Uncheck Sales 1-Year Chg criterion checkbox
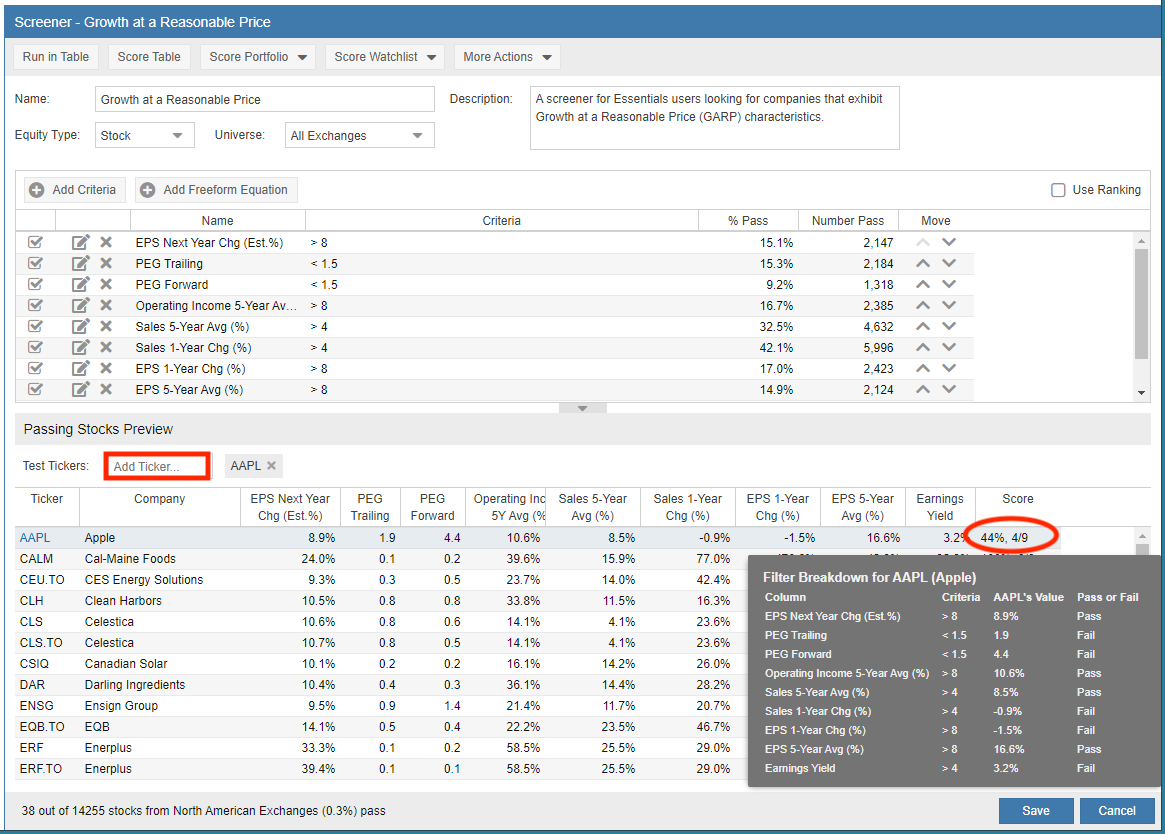1165x834 pixels. (35, 347)
